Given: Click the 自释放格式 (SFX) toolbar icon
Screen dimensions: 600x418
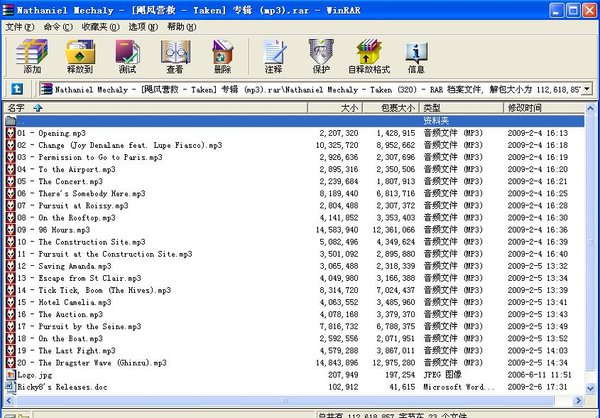Looking at the screenshot, I should coord(368,56).
